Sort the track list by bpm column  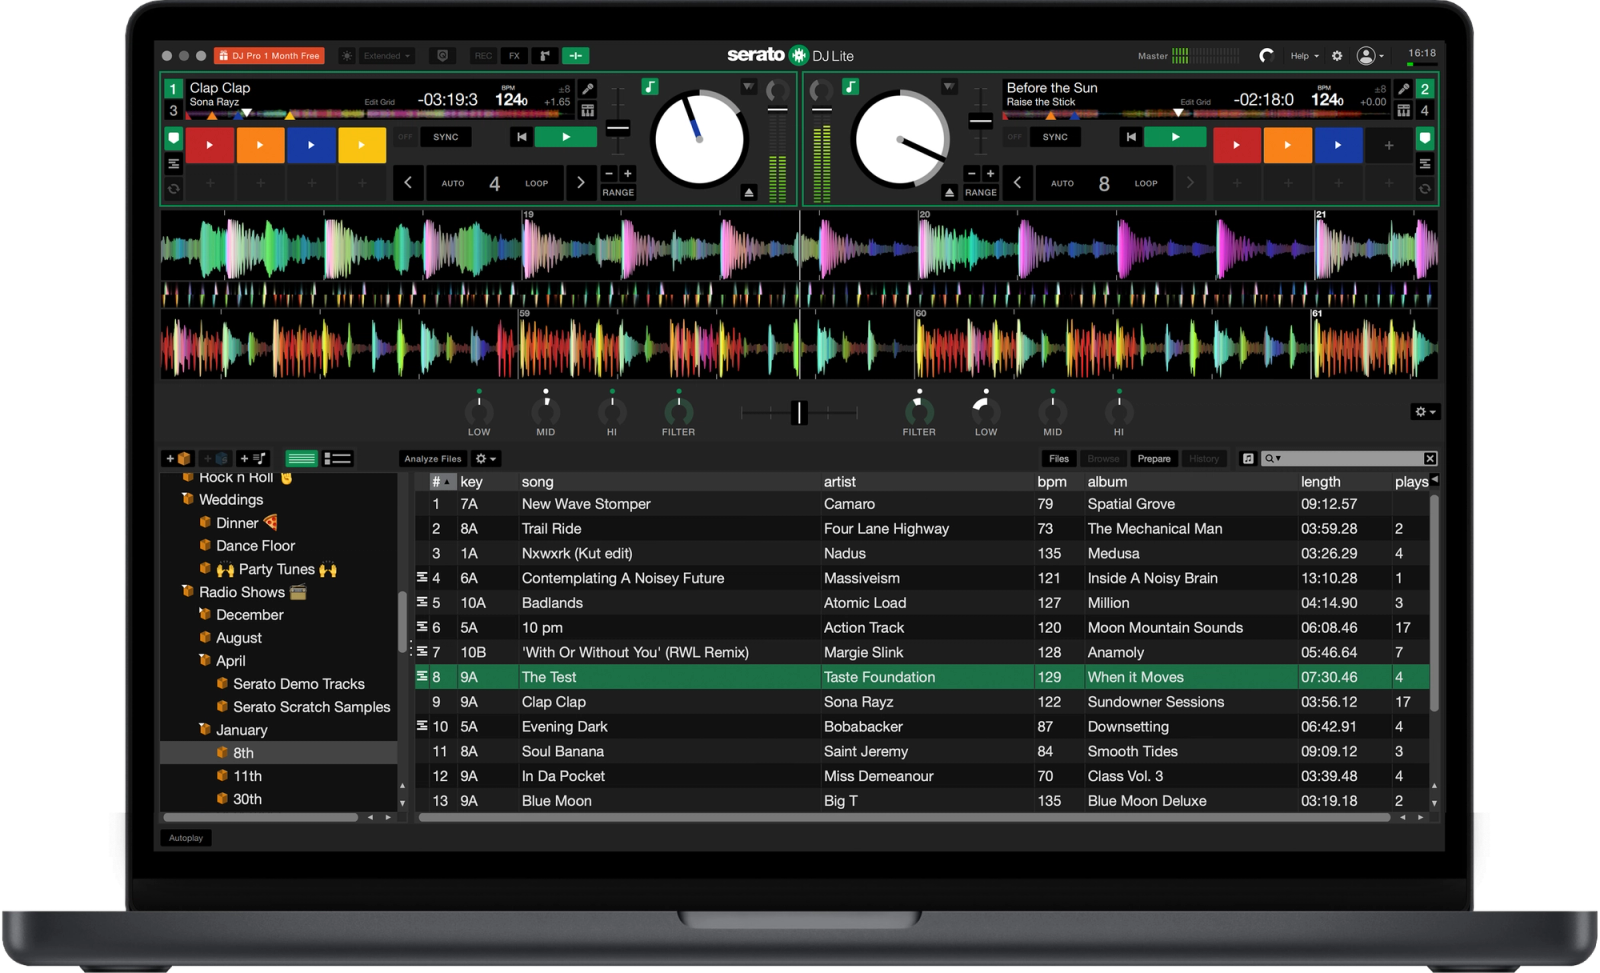pyautogui.click(x=1052, y=482)
